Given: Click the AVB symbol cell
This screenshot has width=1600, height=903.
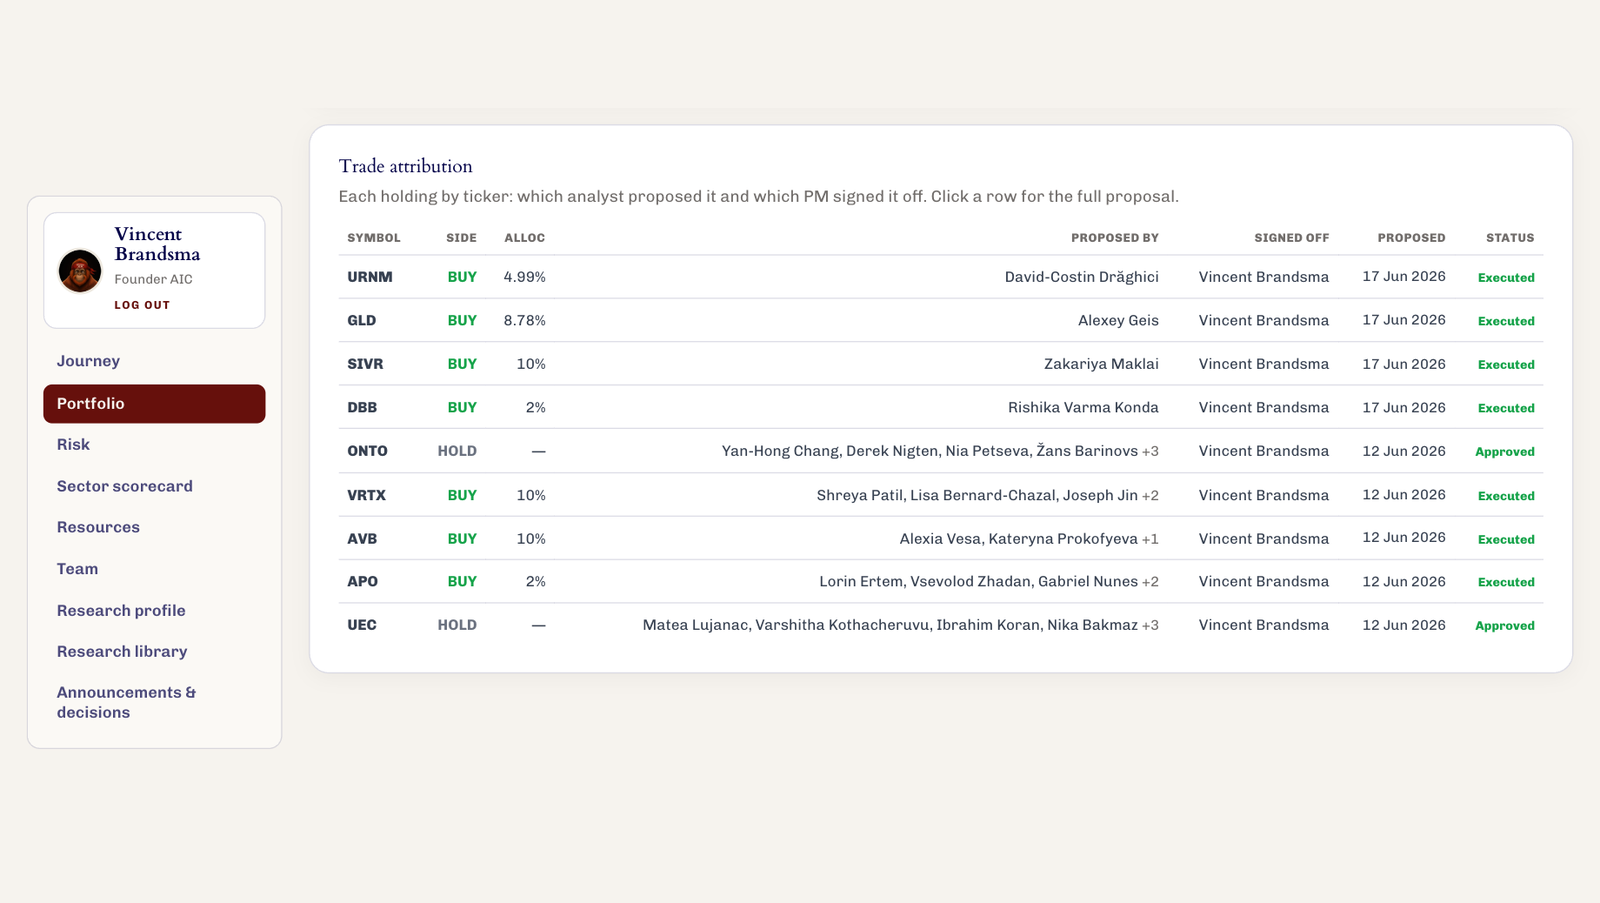Looking at the screenshot, I should click(362, 539).
